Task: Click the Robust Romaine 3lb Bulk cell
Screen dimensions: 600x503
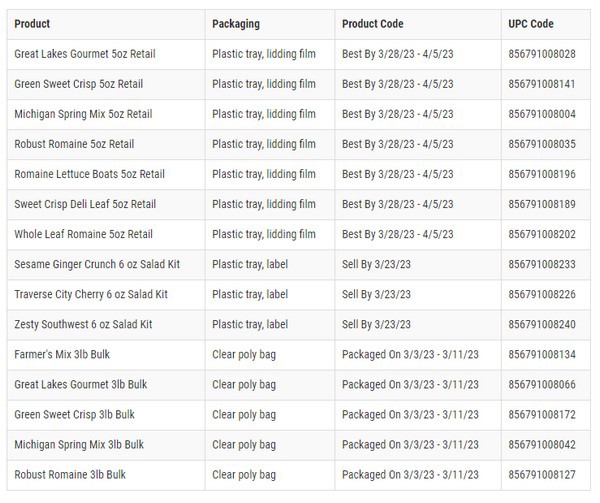Action: point(70,474)
